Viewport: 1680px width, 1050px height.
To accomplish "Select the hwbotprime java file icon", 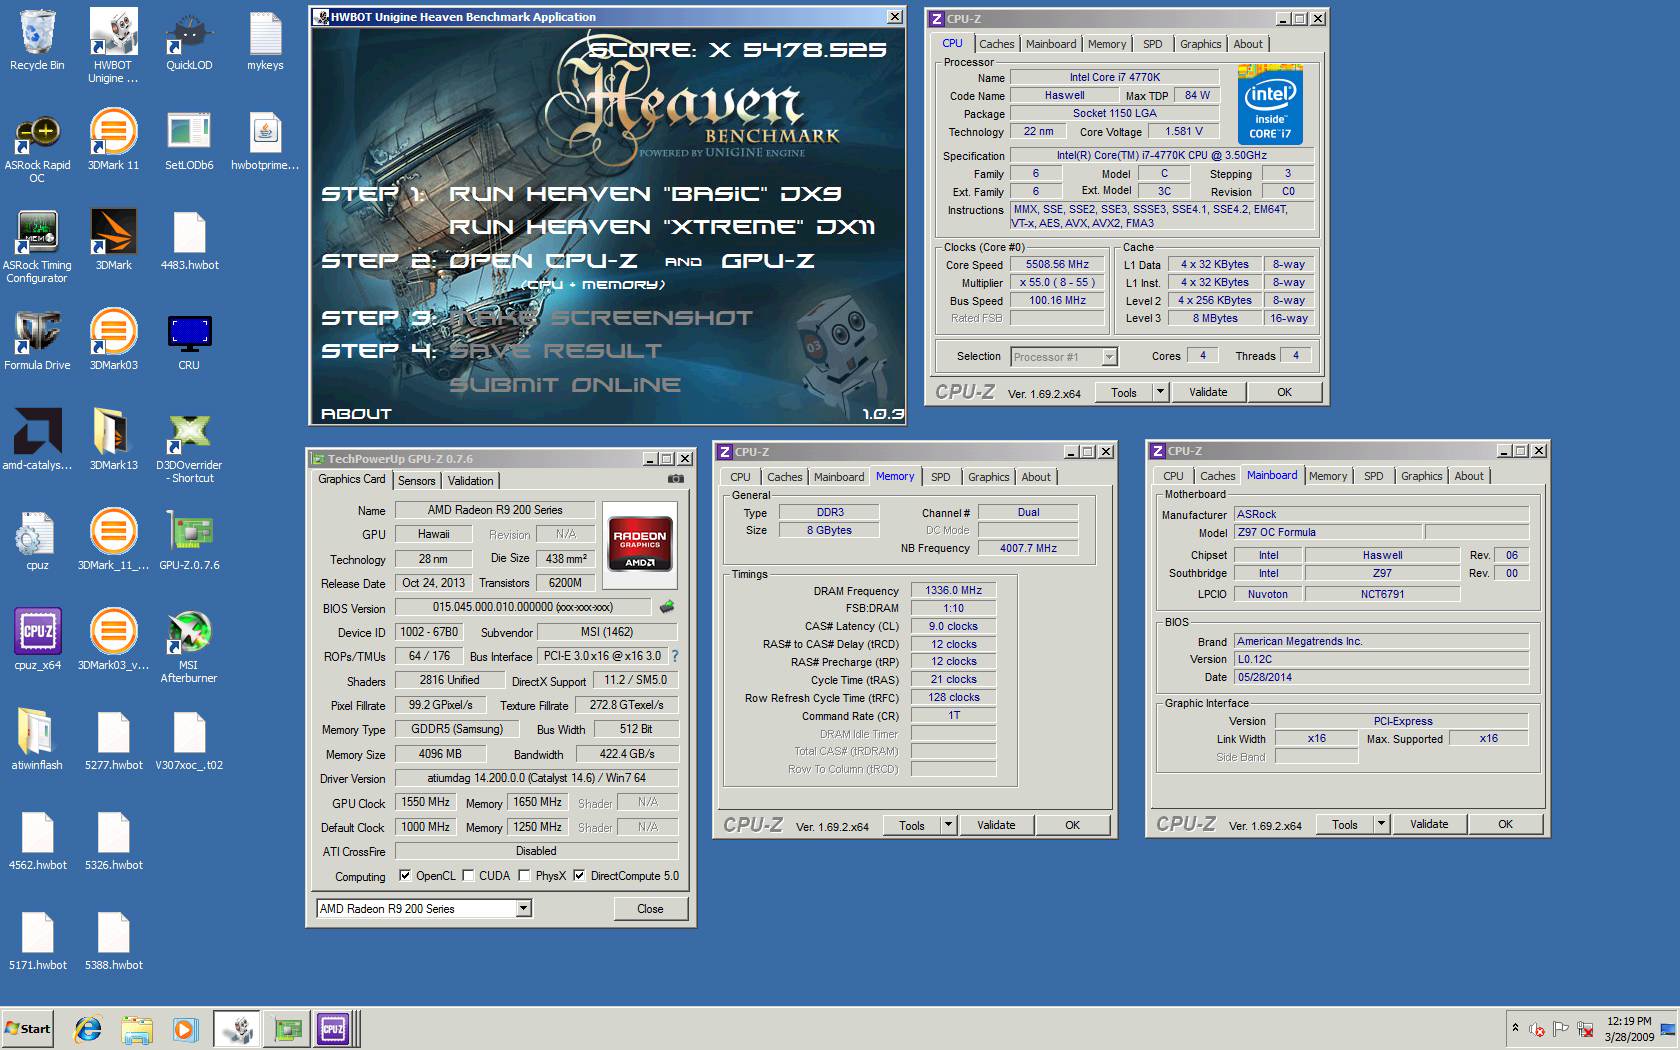I will tap(265, 140).
